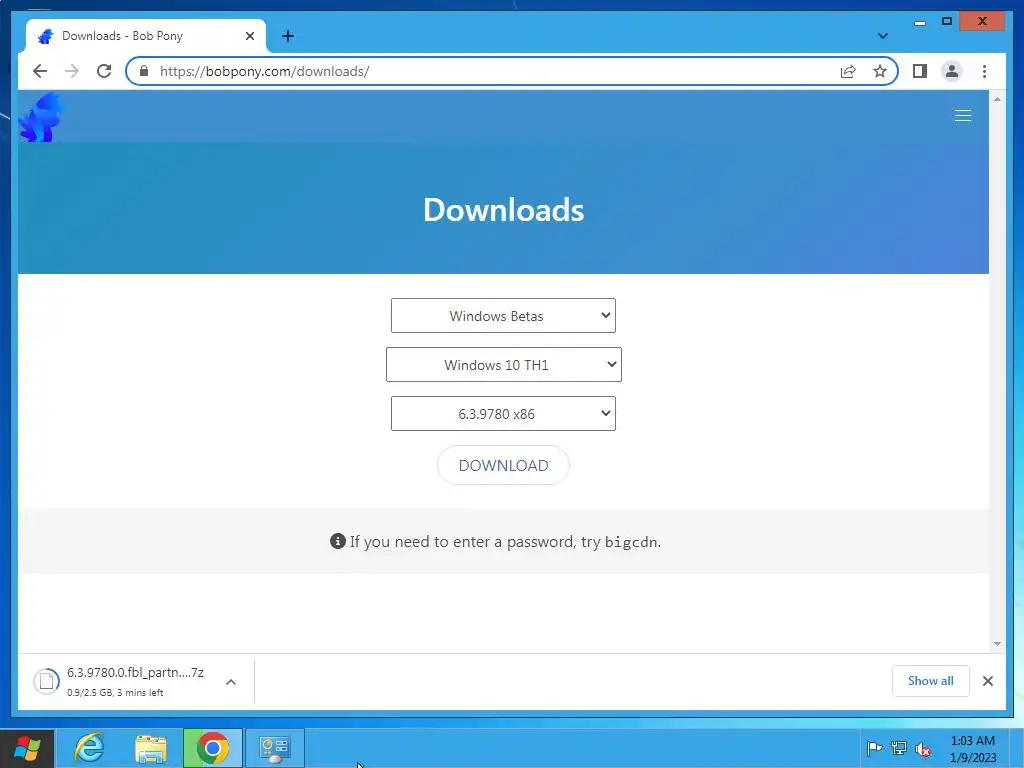Click the page vertical scrollbar
This screenshot has height=768, width=1024.
tap(997, 371)
